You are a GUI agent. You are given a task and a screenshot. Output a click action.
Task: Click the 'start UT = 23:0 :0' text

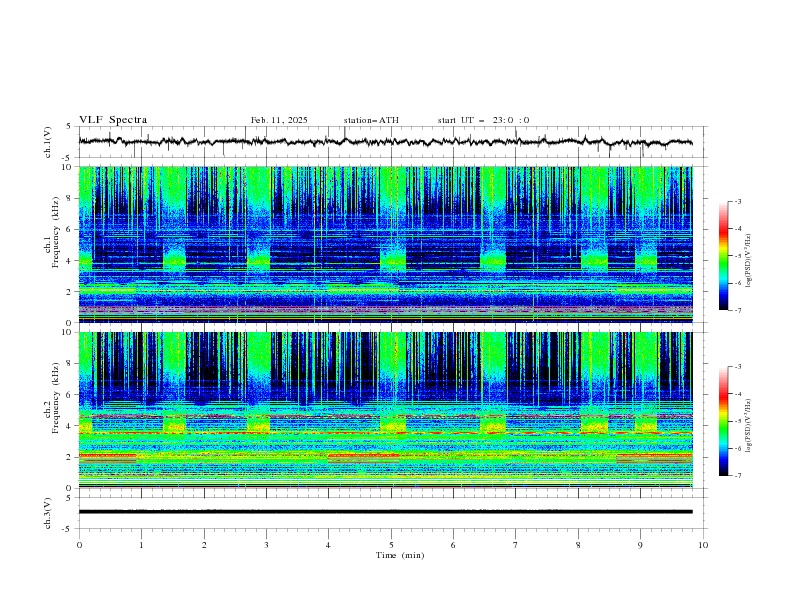pos(483,120)
